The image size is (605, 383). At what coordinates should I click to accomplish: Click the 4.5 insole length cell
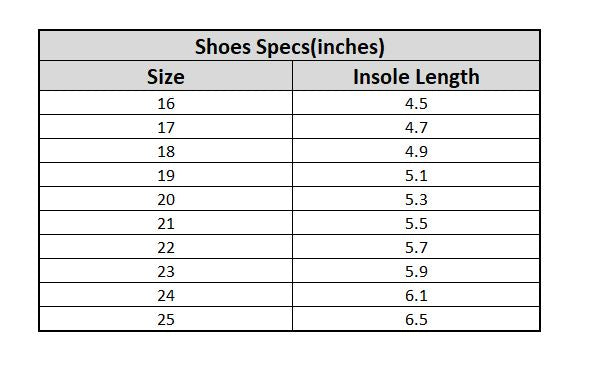(x=416, y=103)
